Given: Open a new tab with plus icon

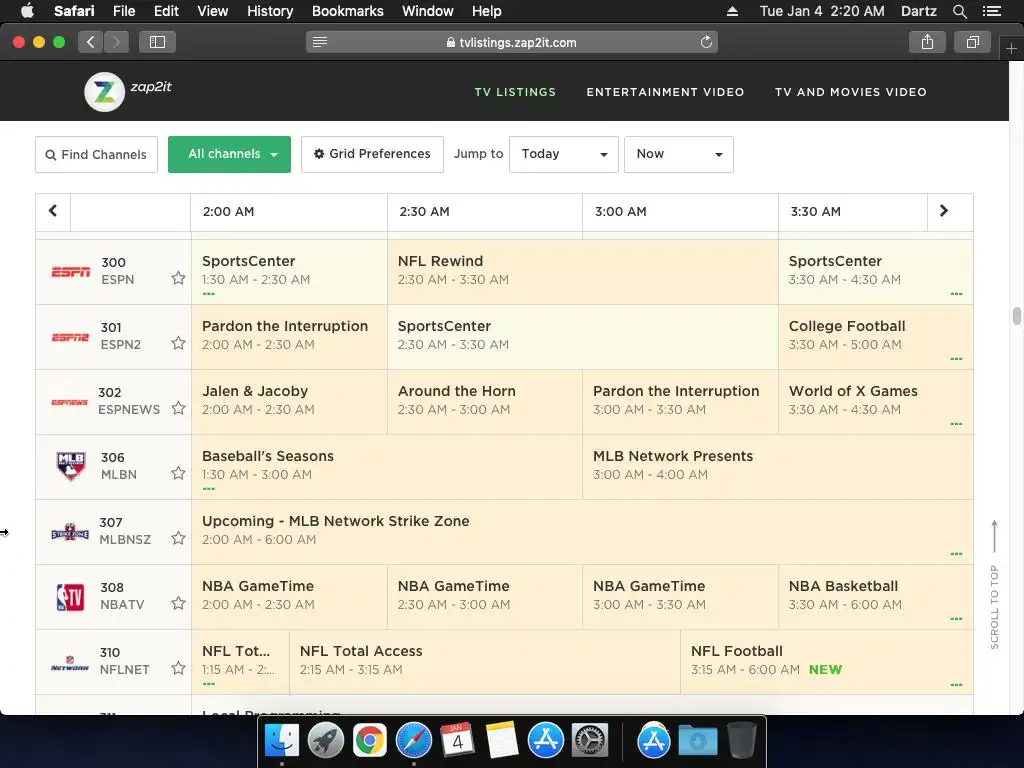Looking at the screenshot, I should (1011, 48).
